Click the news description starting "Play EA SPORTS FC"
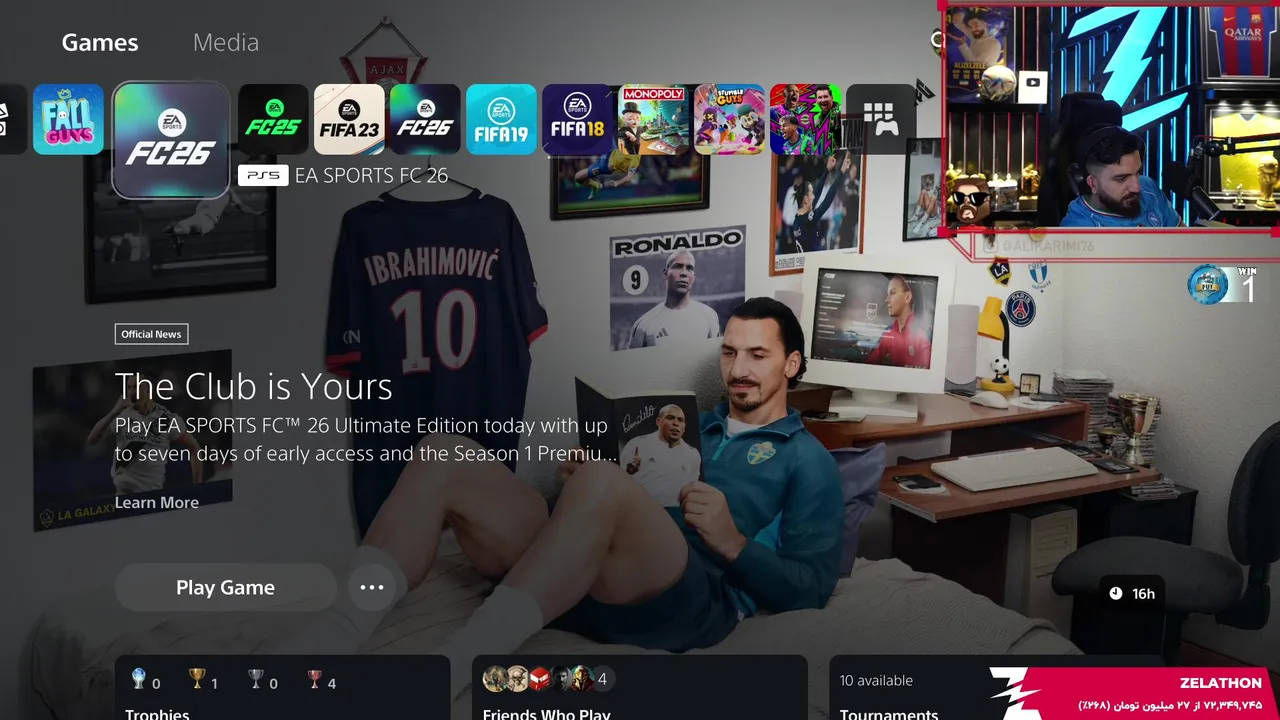The image size is (1280, 720). coord(365,440)
